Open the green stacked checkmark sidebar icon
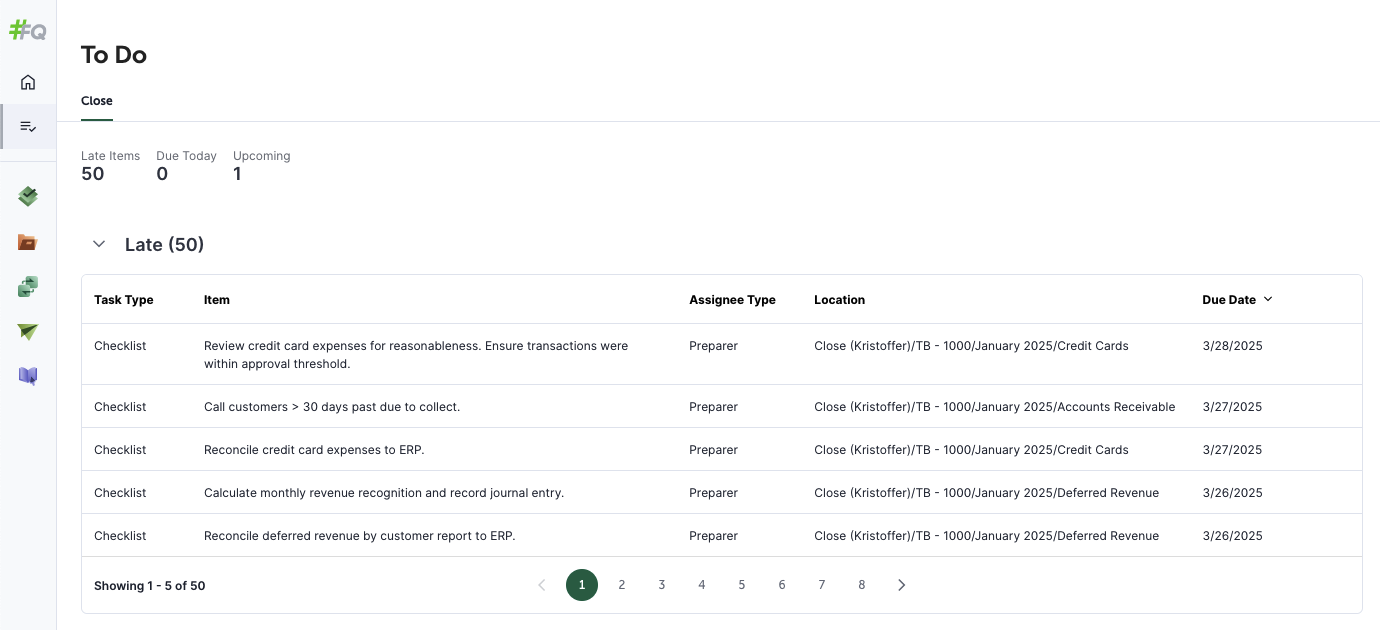 click(28, 197)
